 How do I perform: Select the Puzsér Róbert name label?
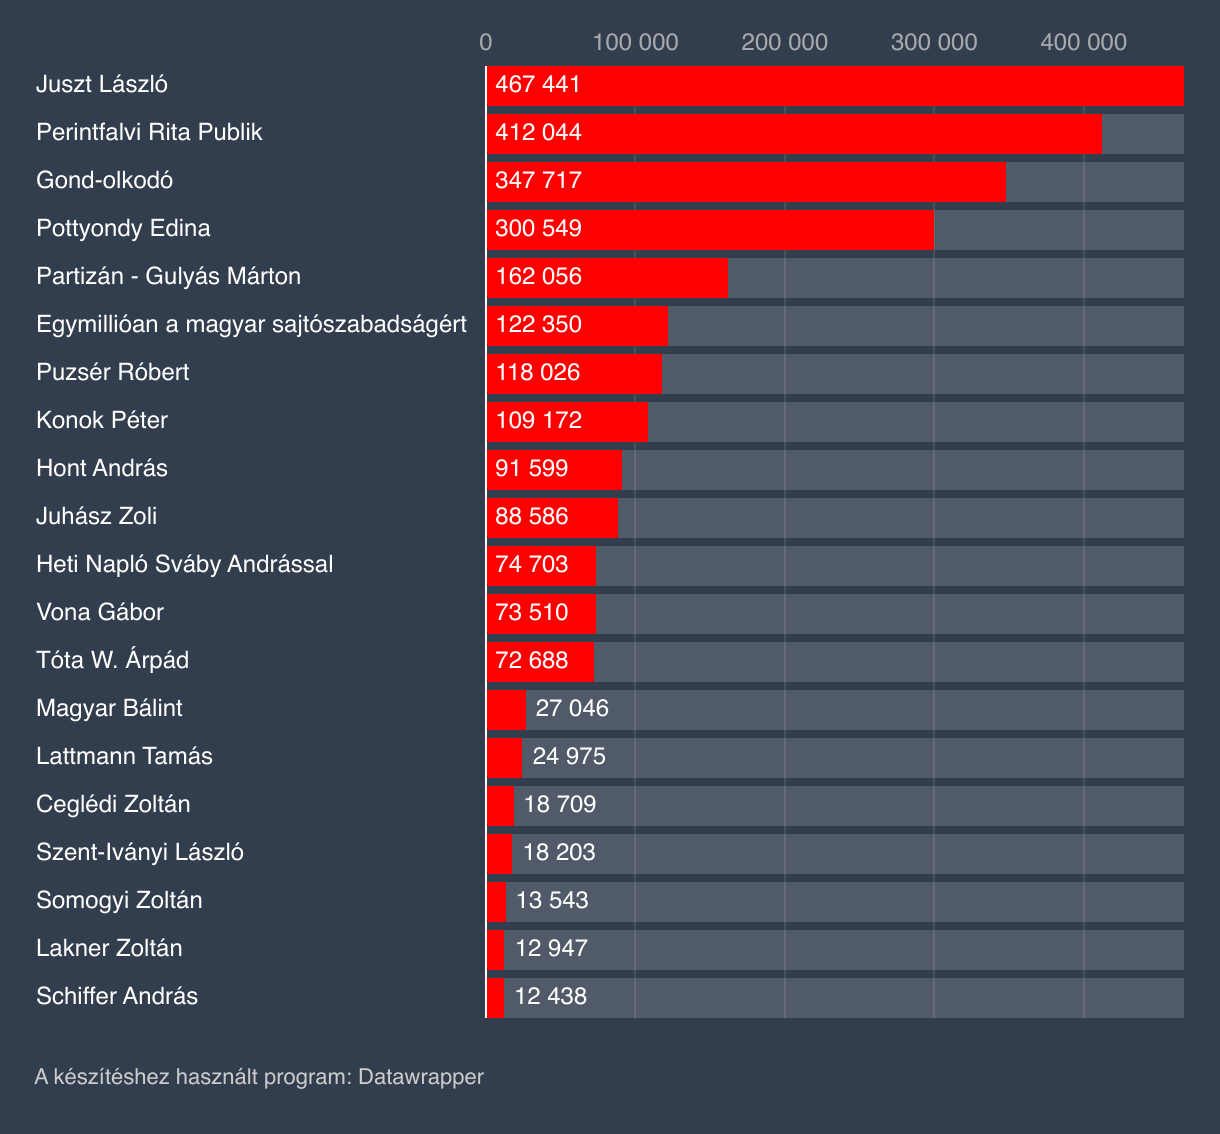pyautogui.click(x=112, y=373)
